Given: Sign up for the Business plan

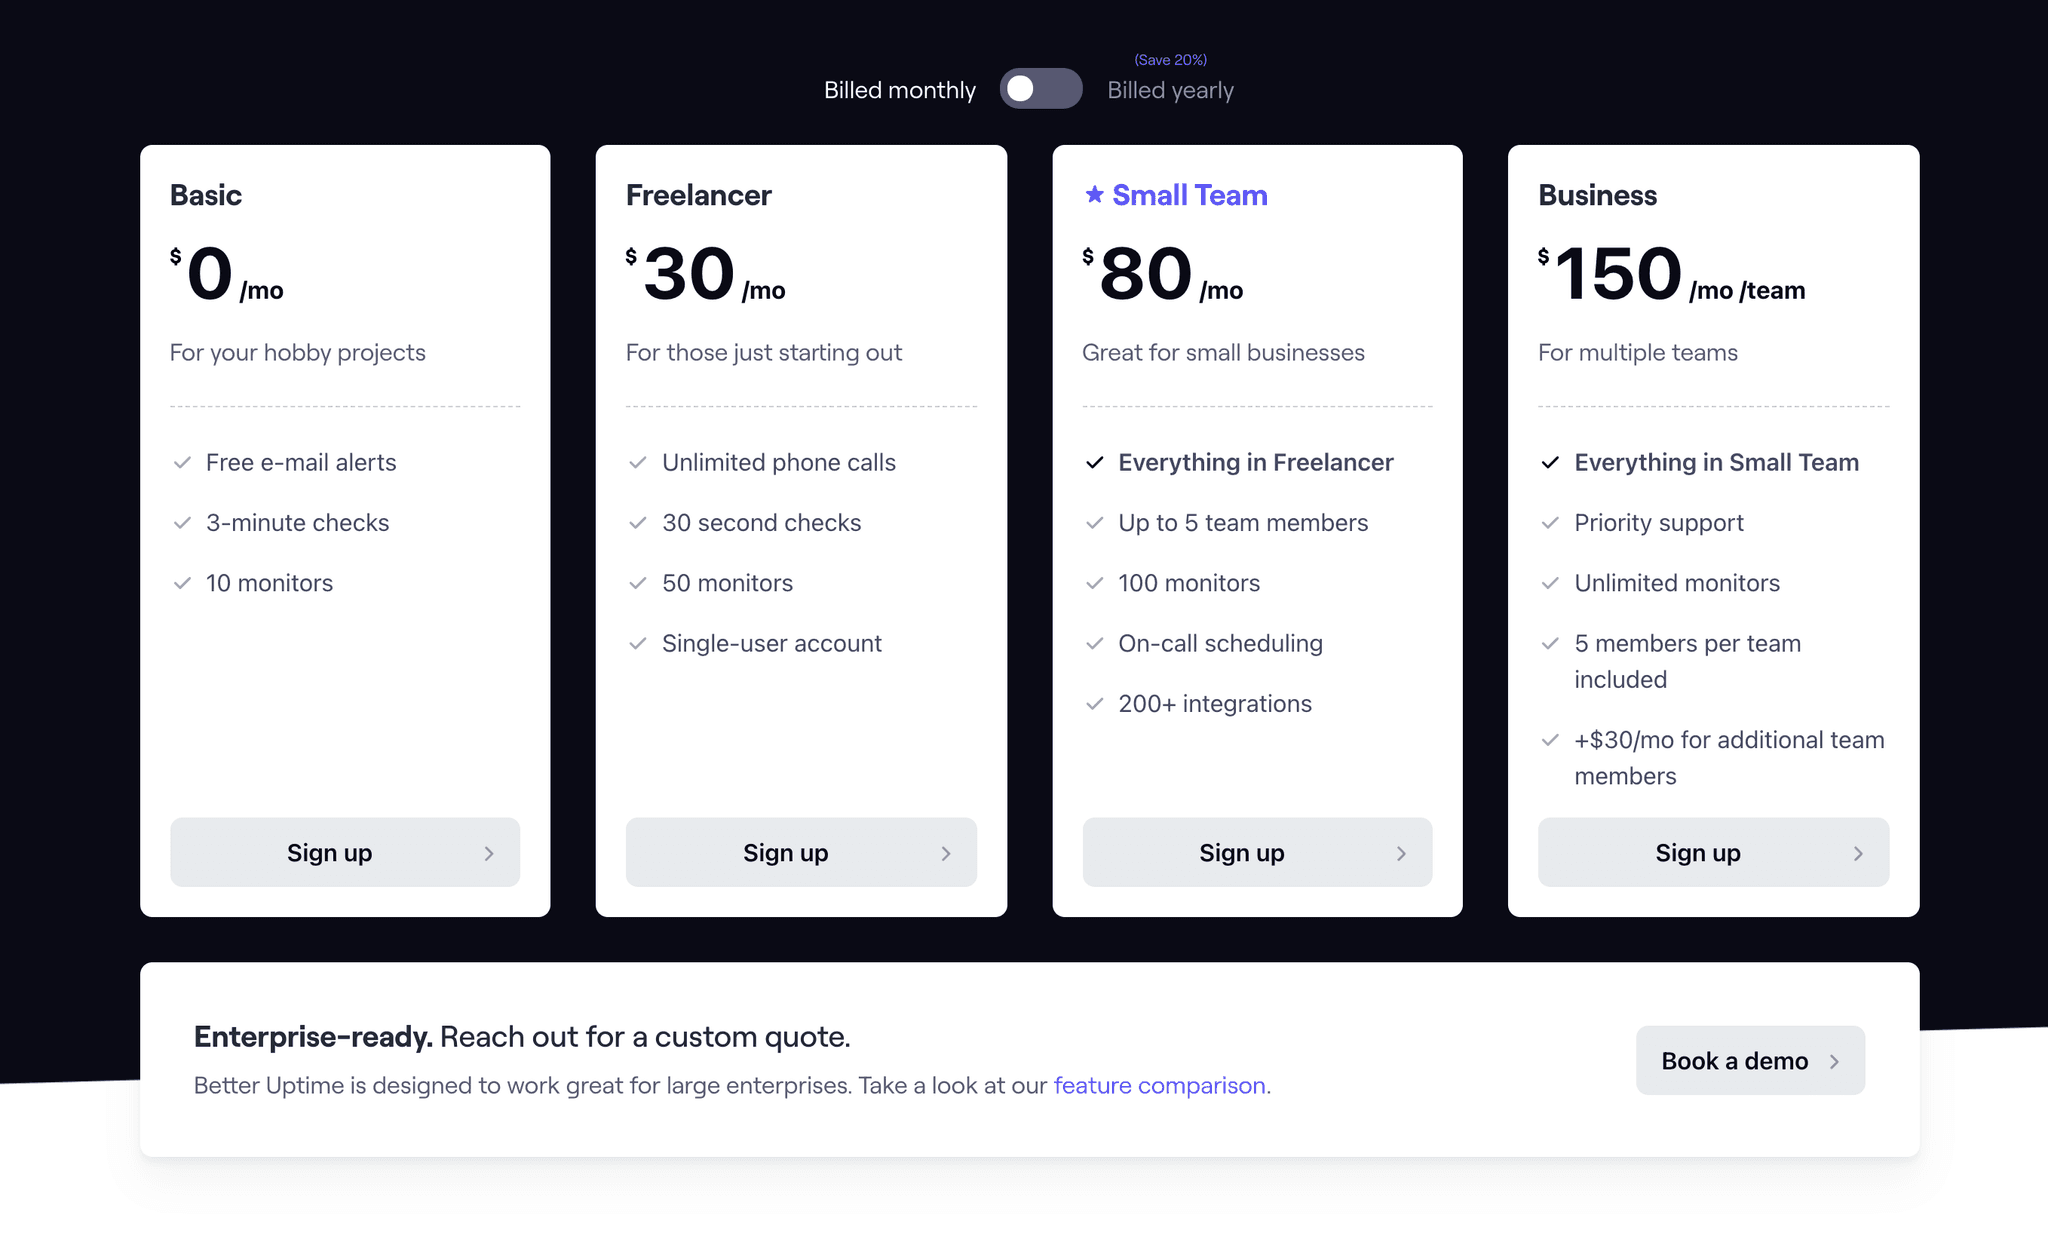Looking at the screenshot, I should 1712,852.
